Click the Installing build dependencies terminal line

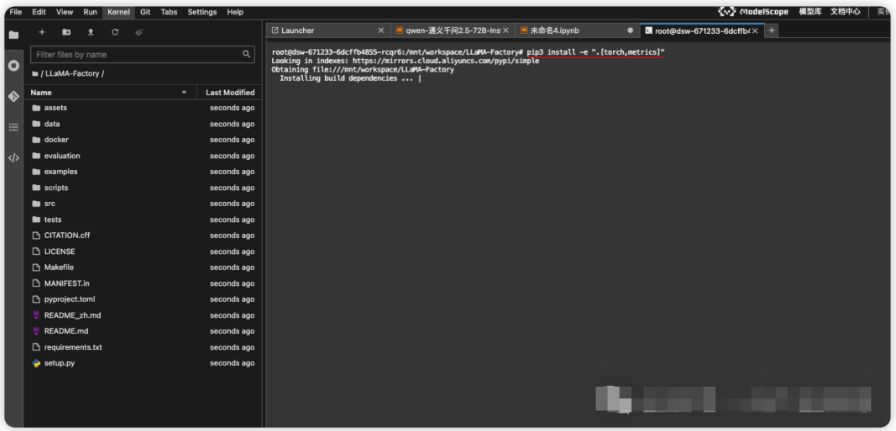350,78
